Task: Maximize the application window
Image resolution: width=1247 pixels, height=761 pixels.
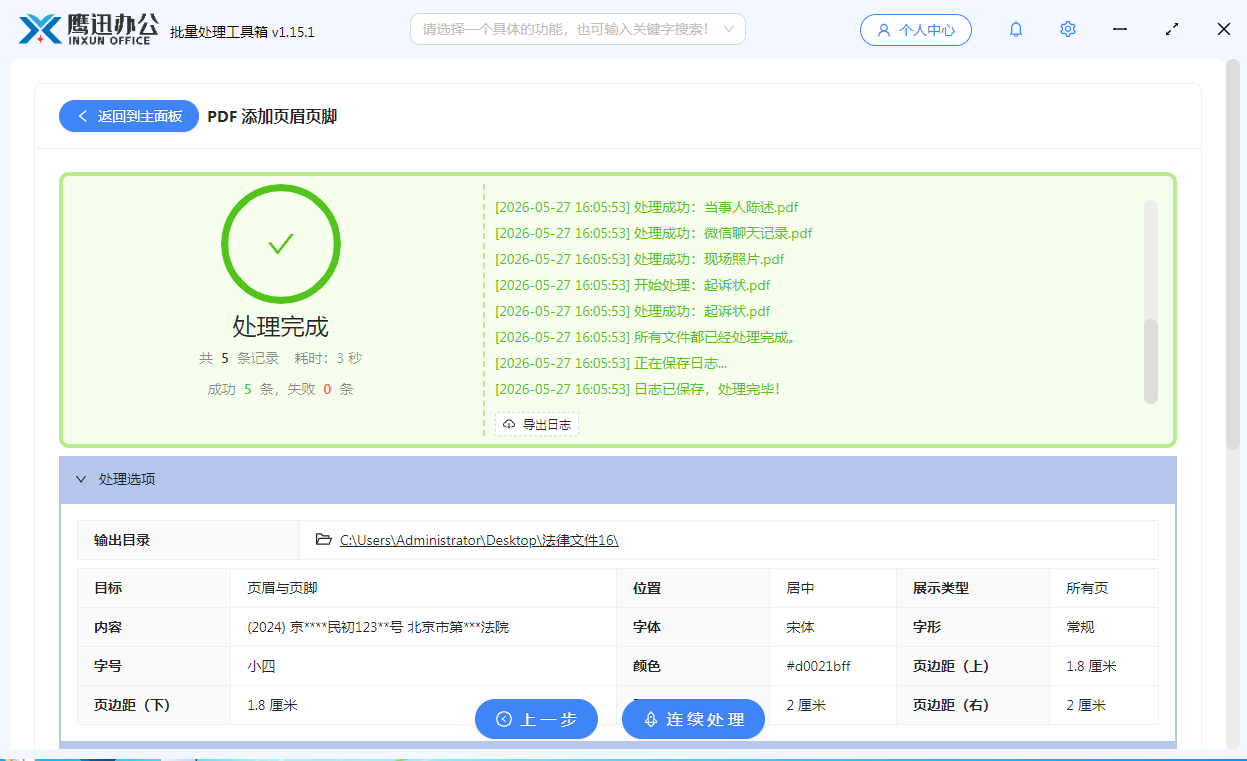Action: point(1172,30)
